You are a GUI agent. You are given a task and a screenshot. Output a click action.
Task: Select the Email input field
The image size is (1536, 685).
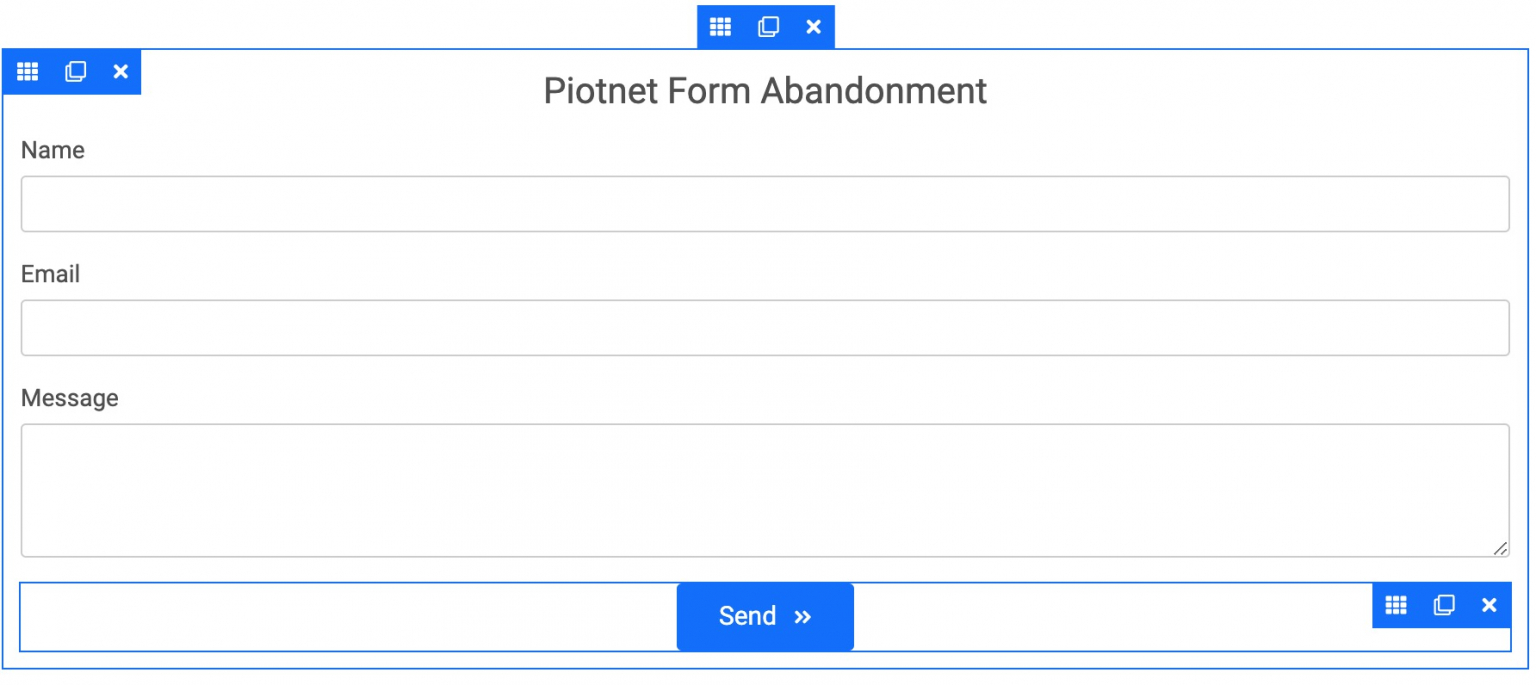[x=765, y=327]
